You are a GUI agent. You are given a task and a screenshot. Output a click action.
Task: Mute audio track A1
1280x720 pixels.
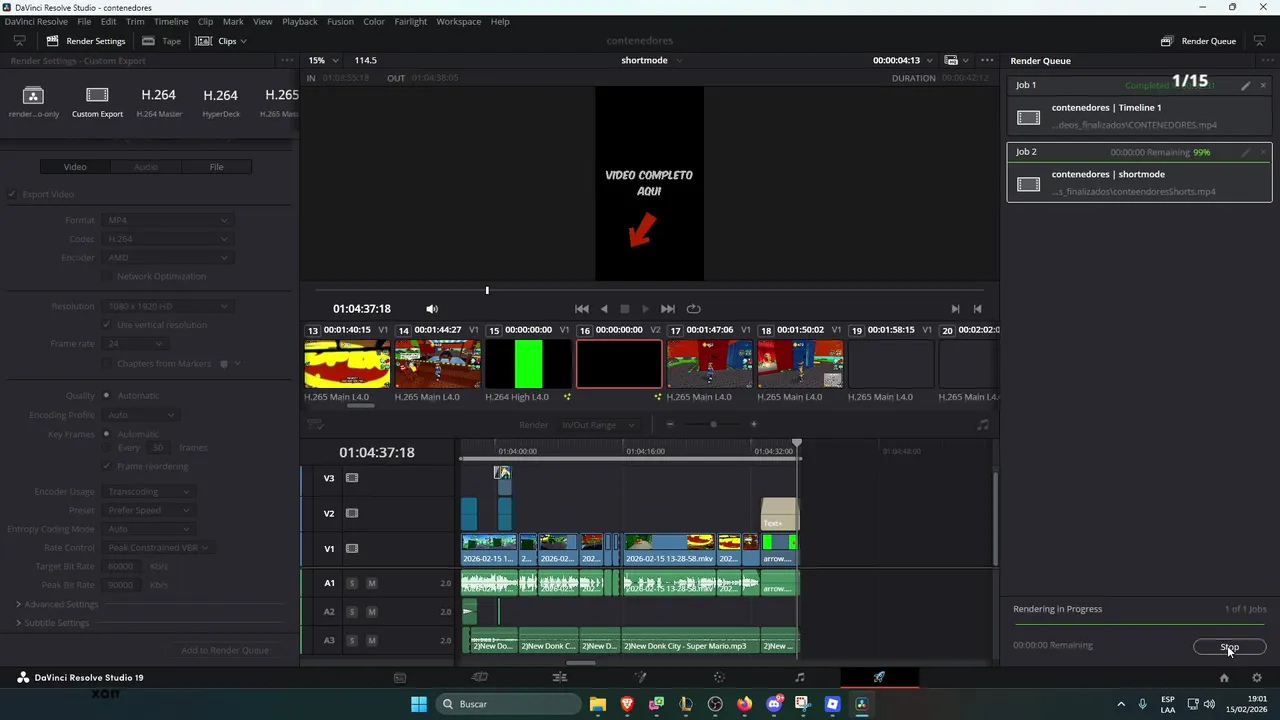371,583
